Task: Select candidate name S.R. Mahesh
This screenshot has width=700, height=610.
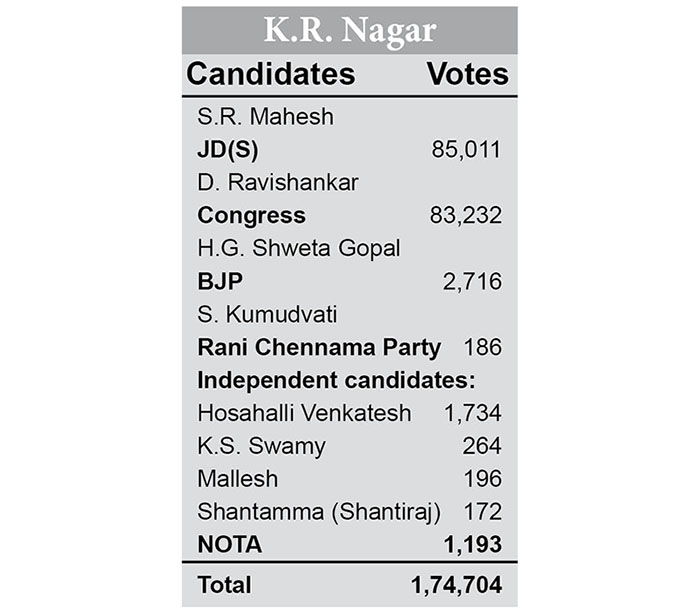Action: click(x=265, y=117)
